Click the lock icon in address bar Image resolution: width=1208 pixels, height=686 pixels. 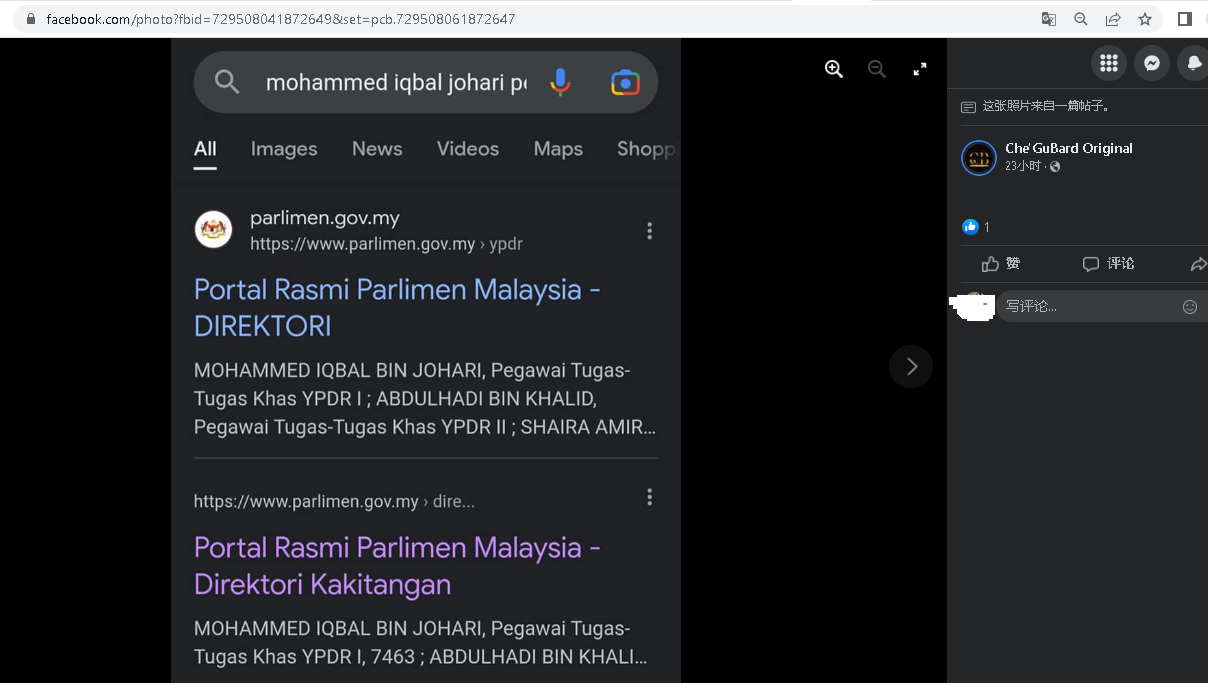(30, 19)
